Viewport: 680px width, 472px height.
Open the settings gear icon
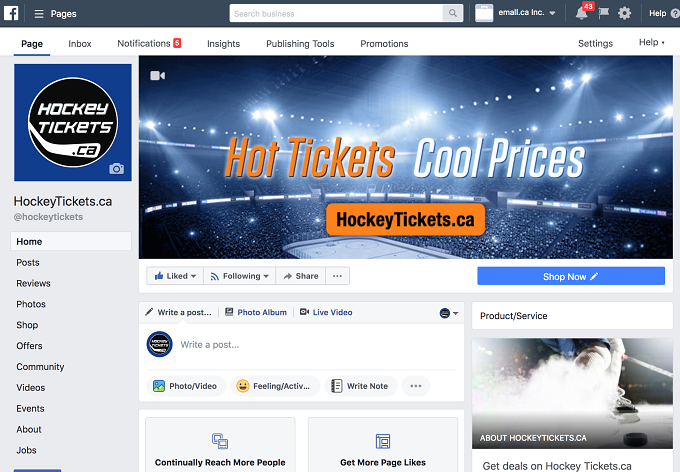[624, 13]
